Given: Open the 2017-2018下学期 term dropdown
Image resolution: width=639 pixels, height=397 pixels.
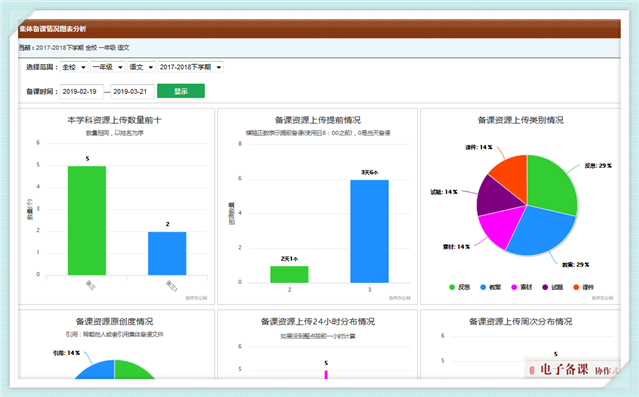Looking at the screenshot, I should pos(190,67).
